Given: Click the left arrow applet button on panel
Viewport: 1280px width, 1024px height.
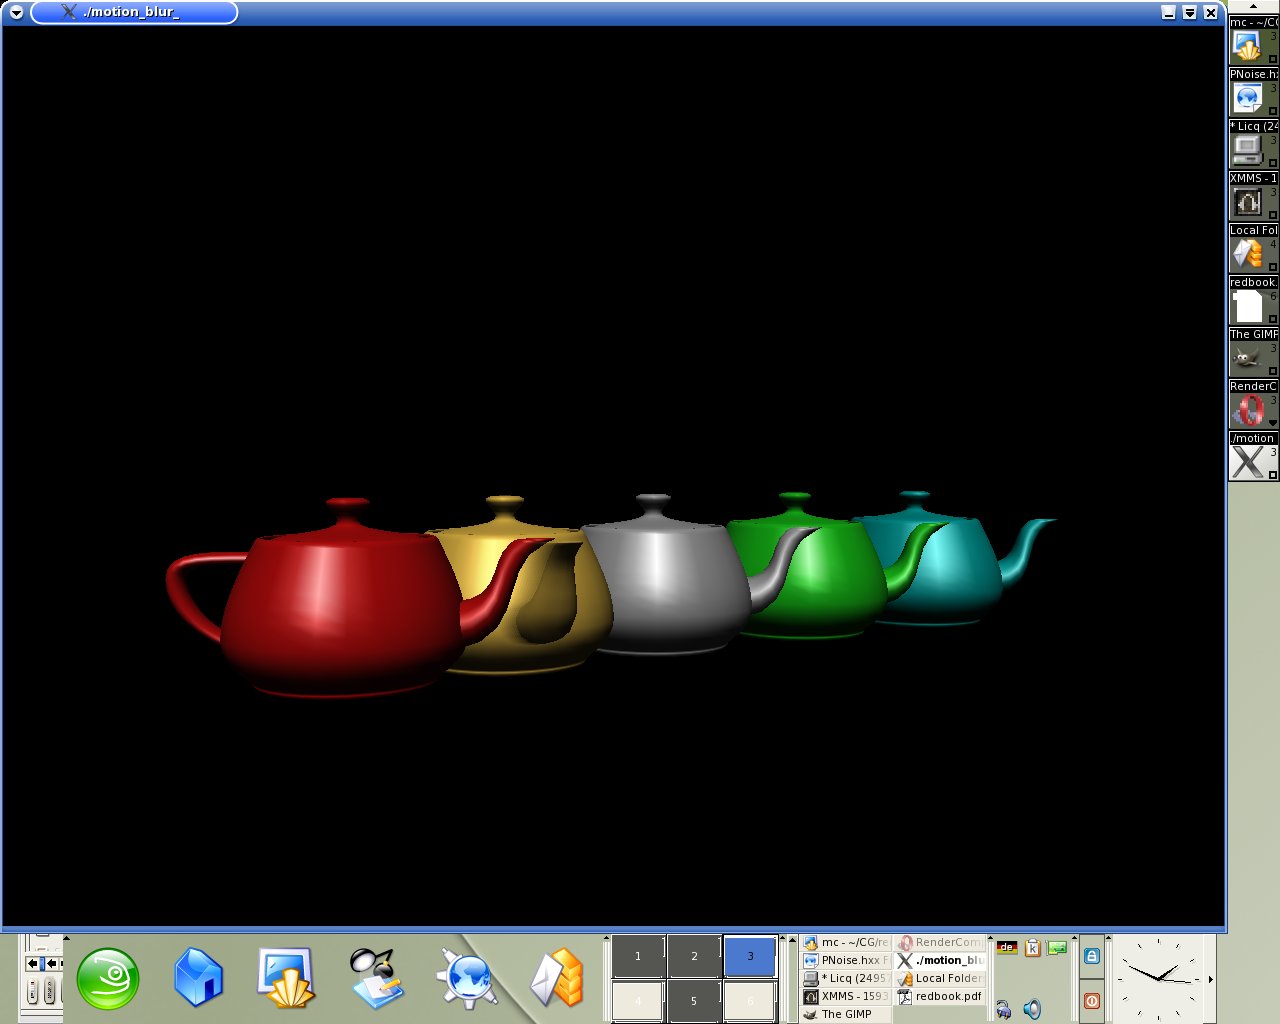Looking at the screenshot, I should point(33,963).
